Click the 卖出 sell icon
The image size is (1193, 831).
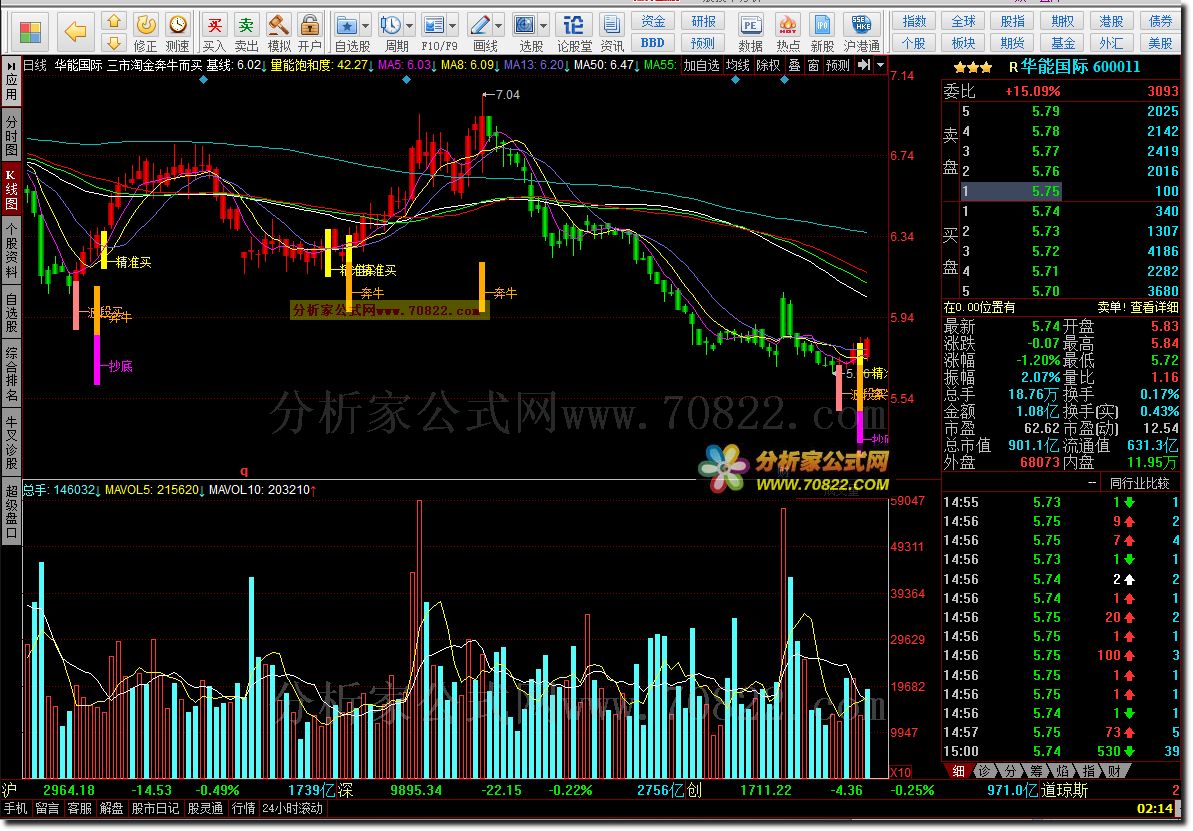coord(247,33)
